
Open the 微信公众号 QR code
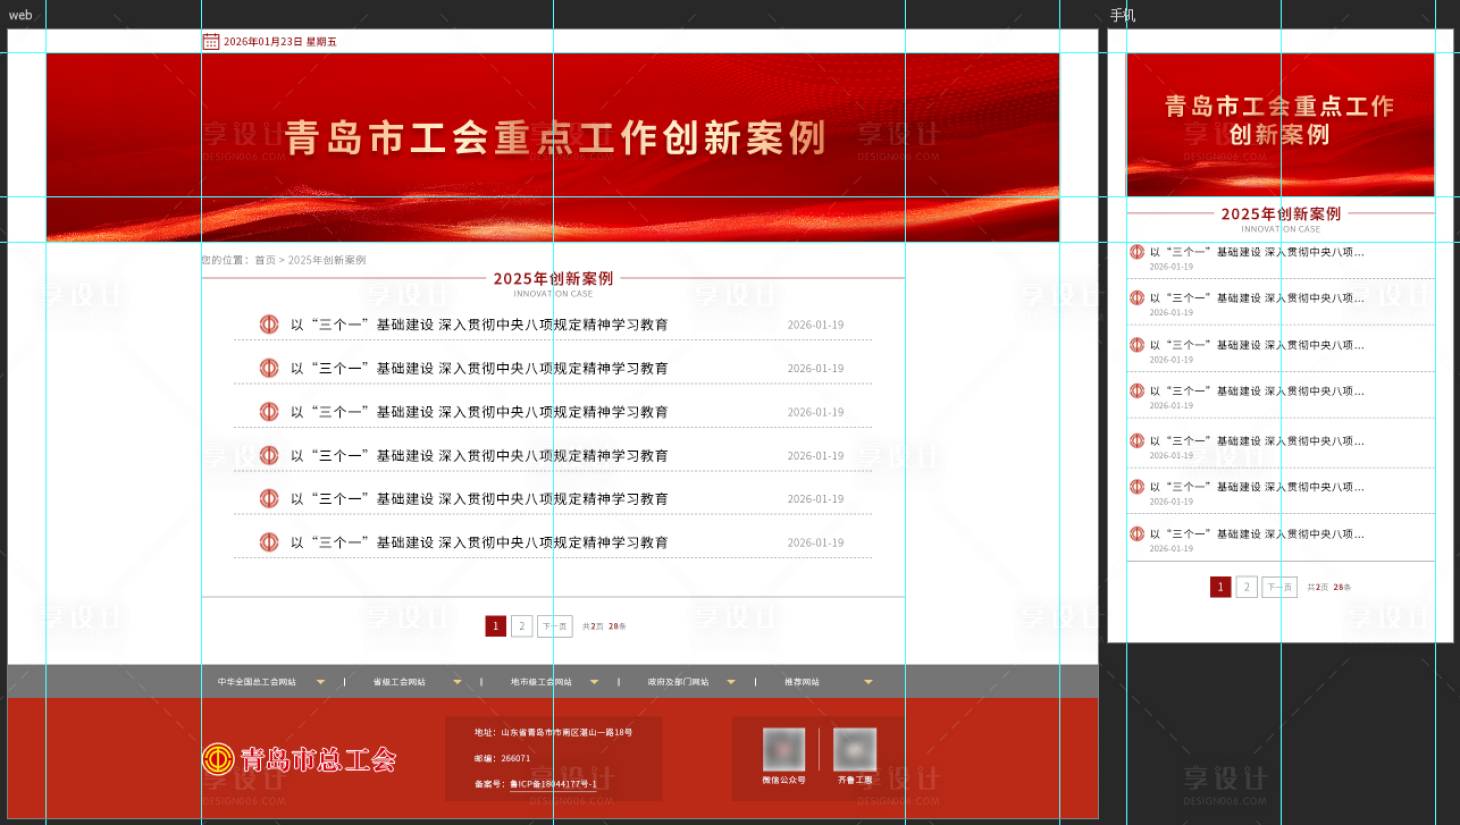point(783,750)
